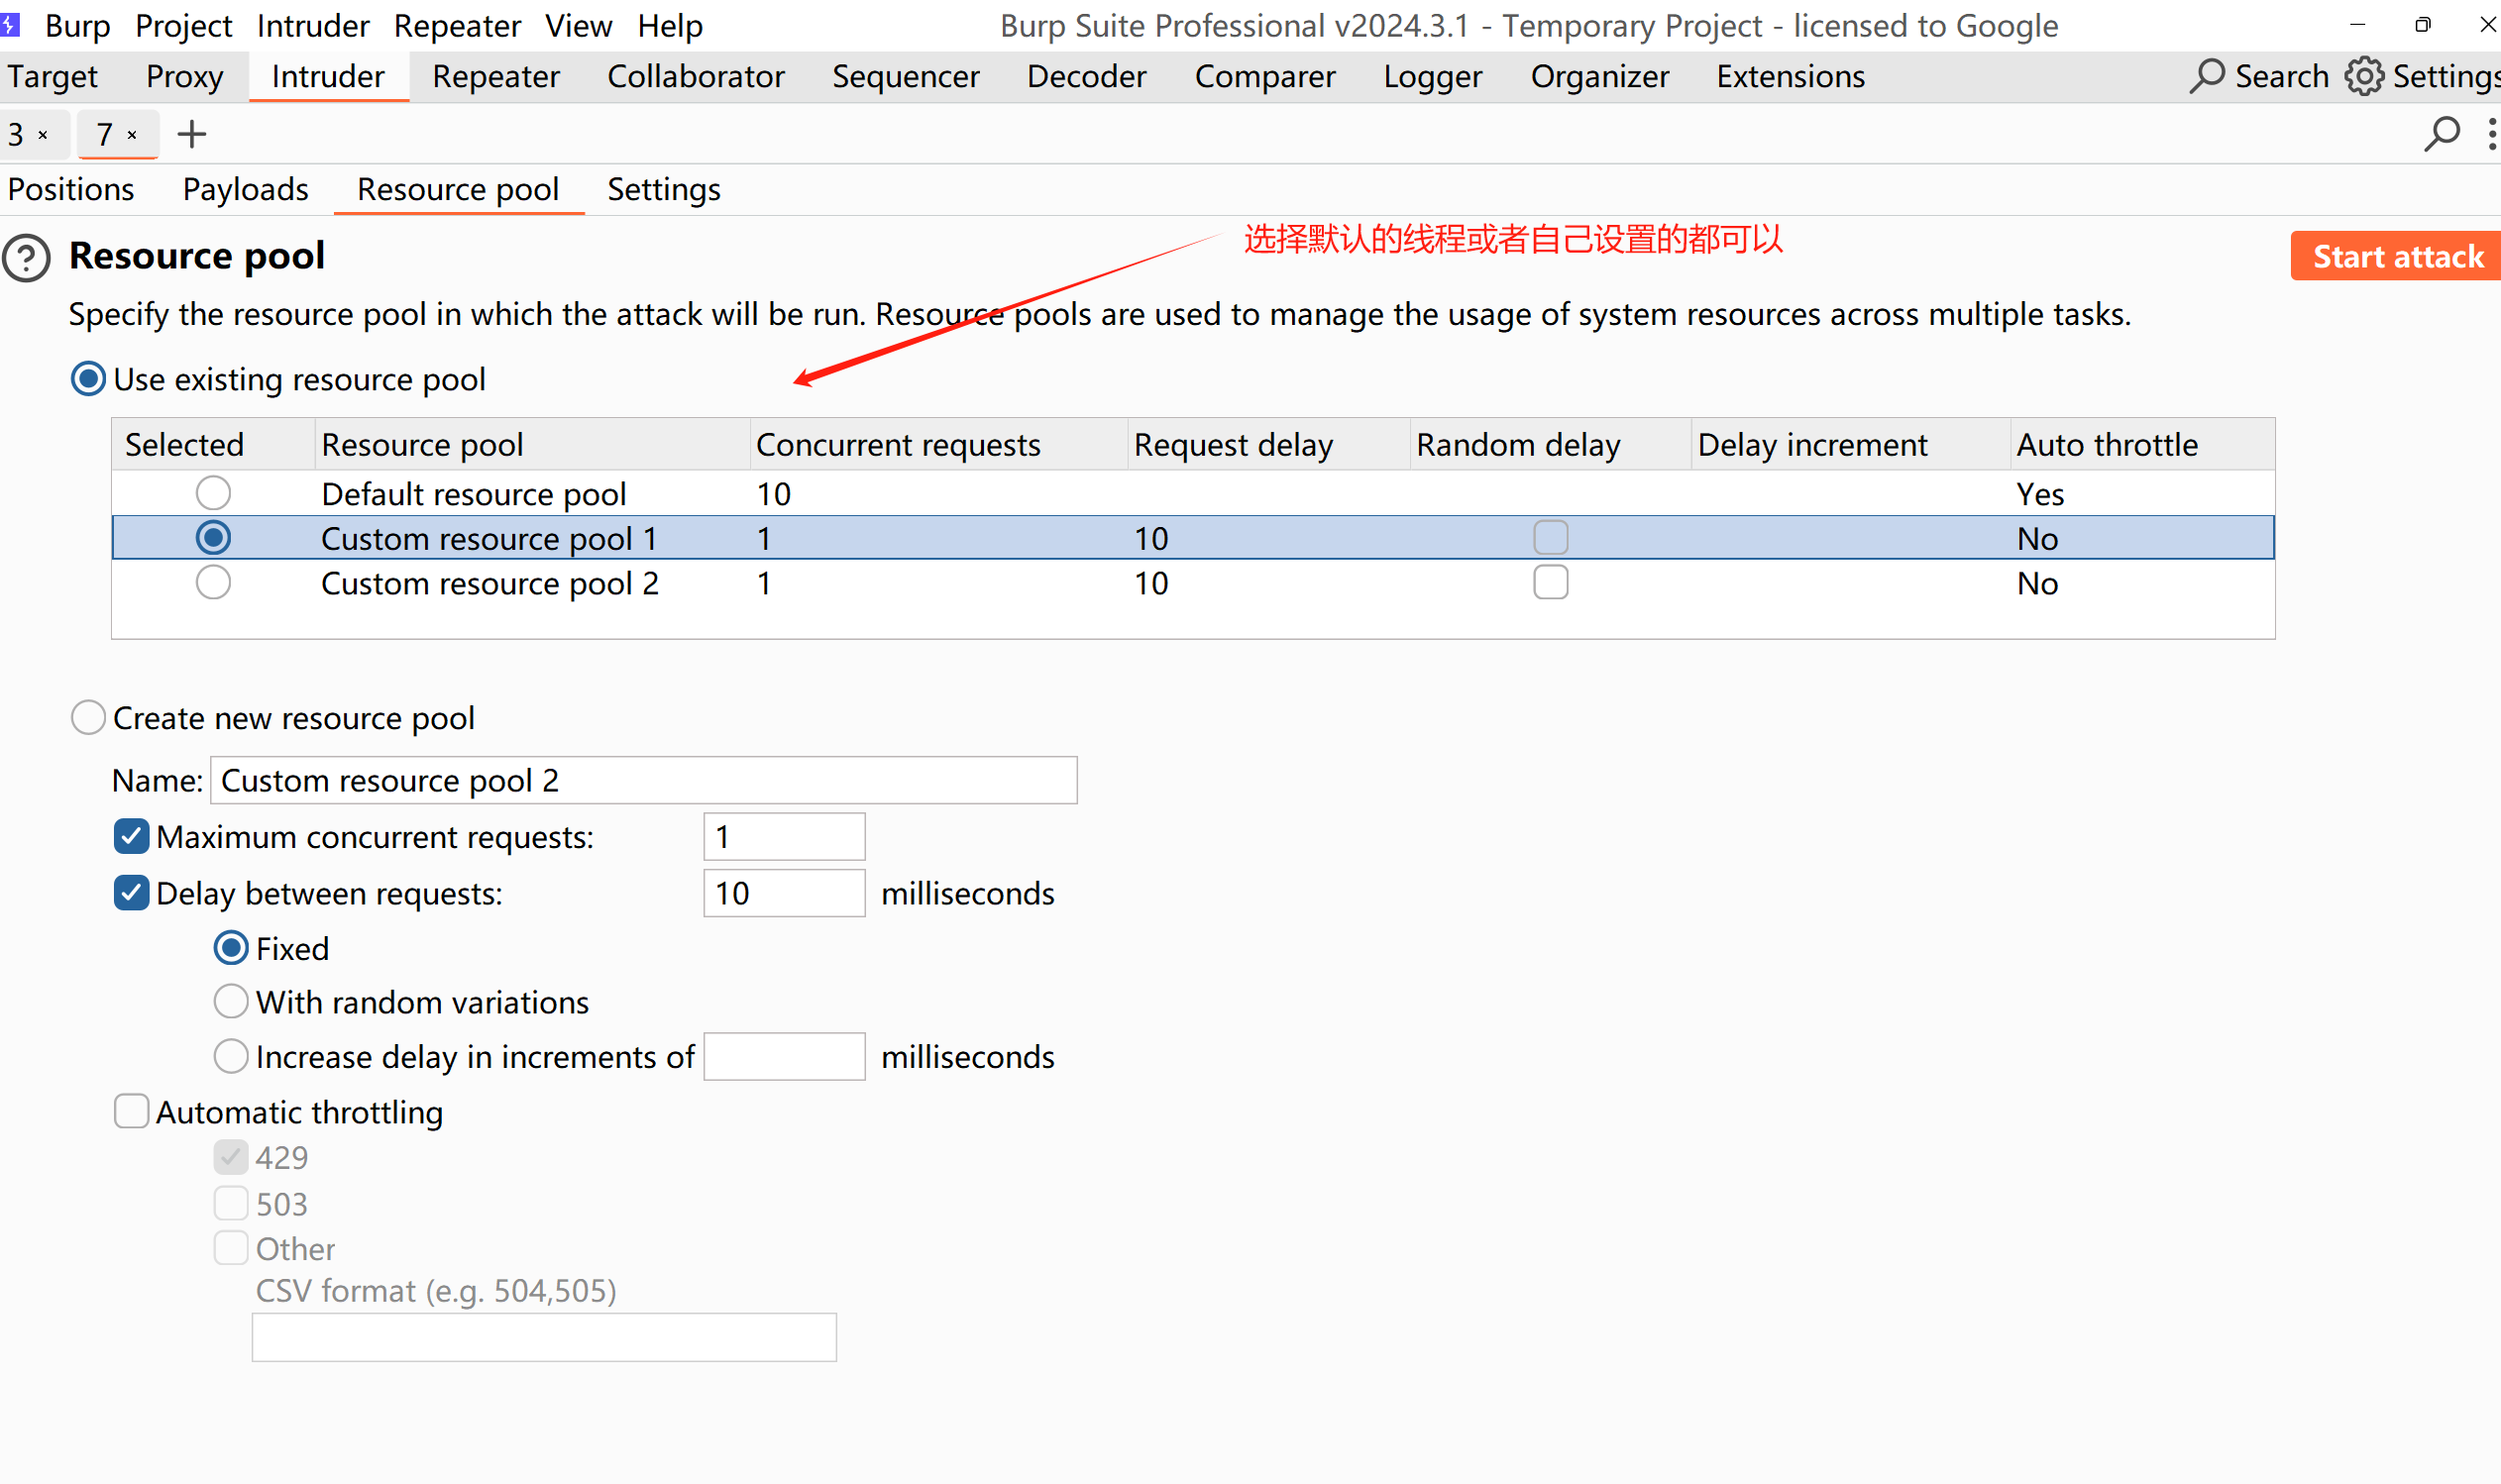2501x1484 pixels.
Task: Click the Settings gear icon
Action: (x=2364, y=77)
